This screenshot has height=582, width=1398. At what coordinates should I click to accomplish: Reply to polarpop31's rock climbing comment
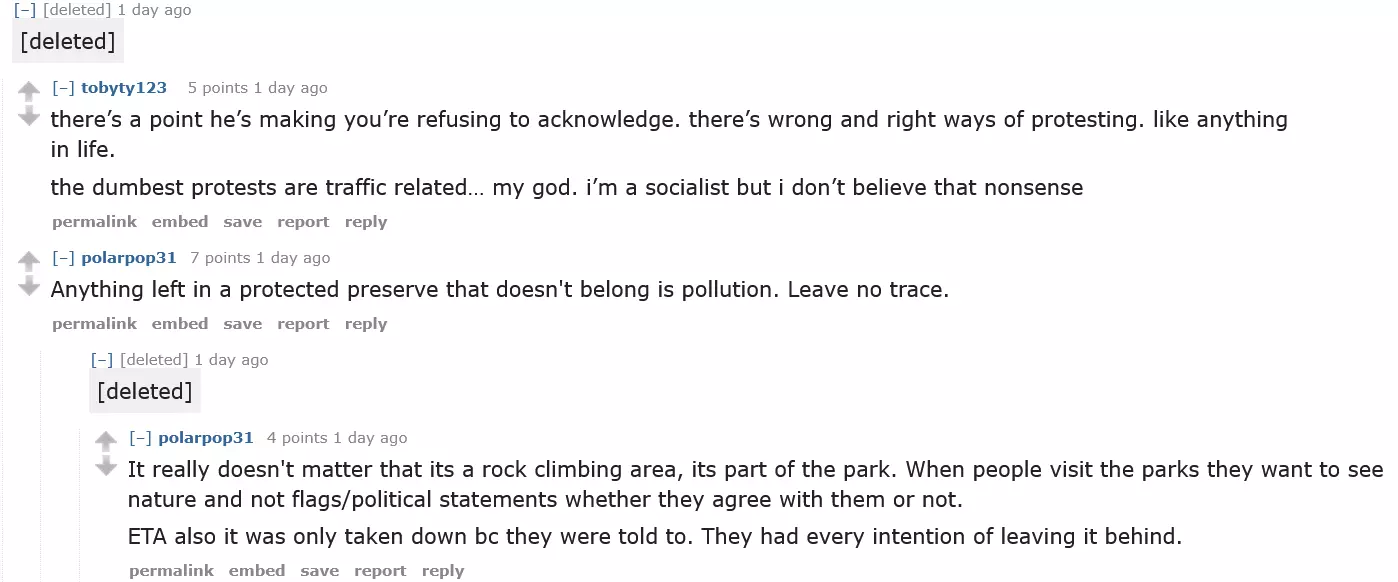(x=443, y=571)
